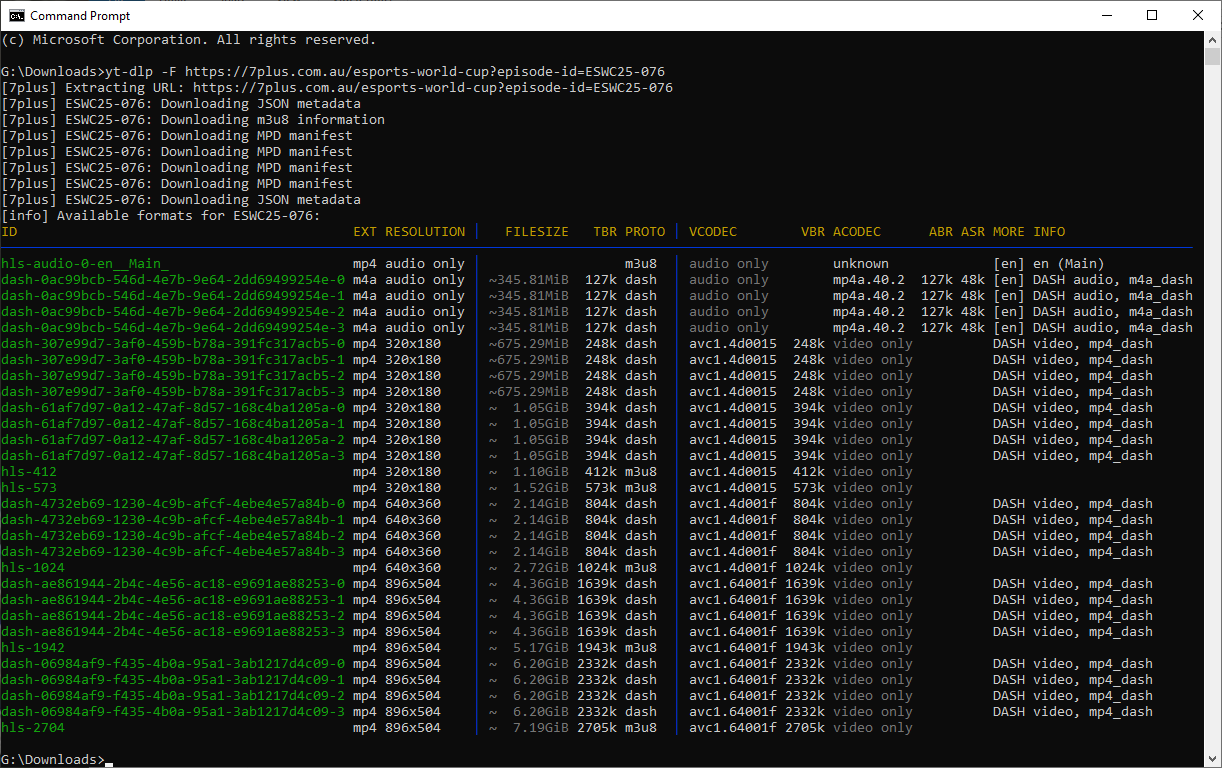Click the ACODEC column header
The width and height of the screenshot is (1222, 768).
[x=856, y=232]
